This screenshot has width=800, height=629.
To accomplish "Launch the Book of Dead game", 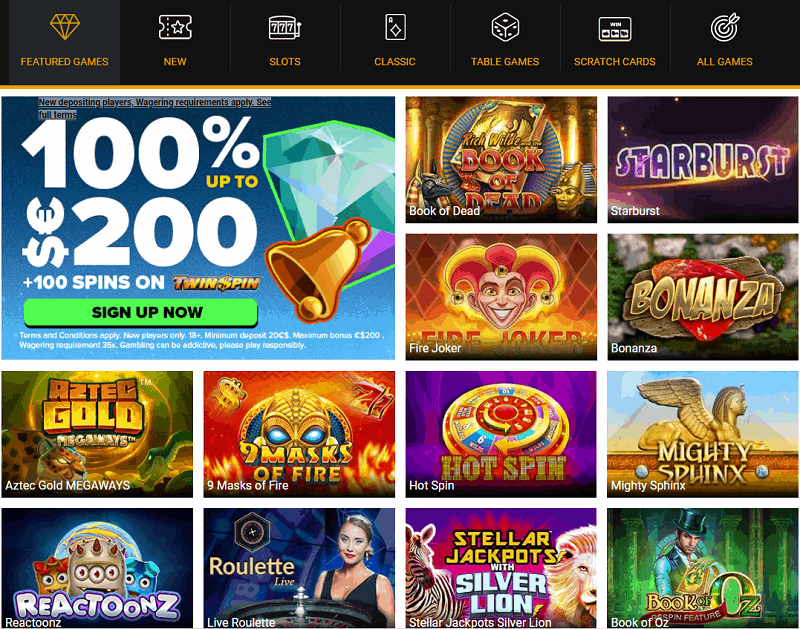I will [x=501, y=160].
